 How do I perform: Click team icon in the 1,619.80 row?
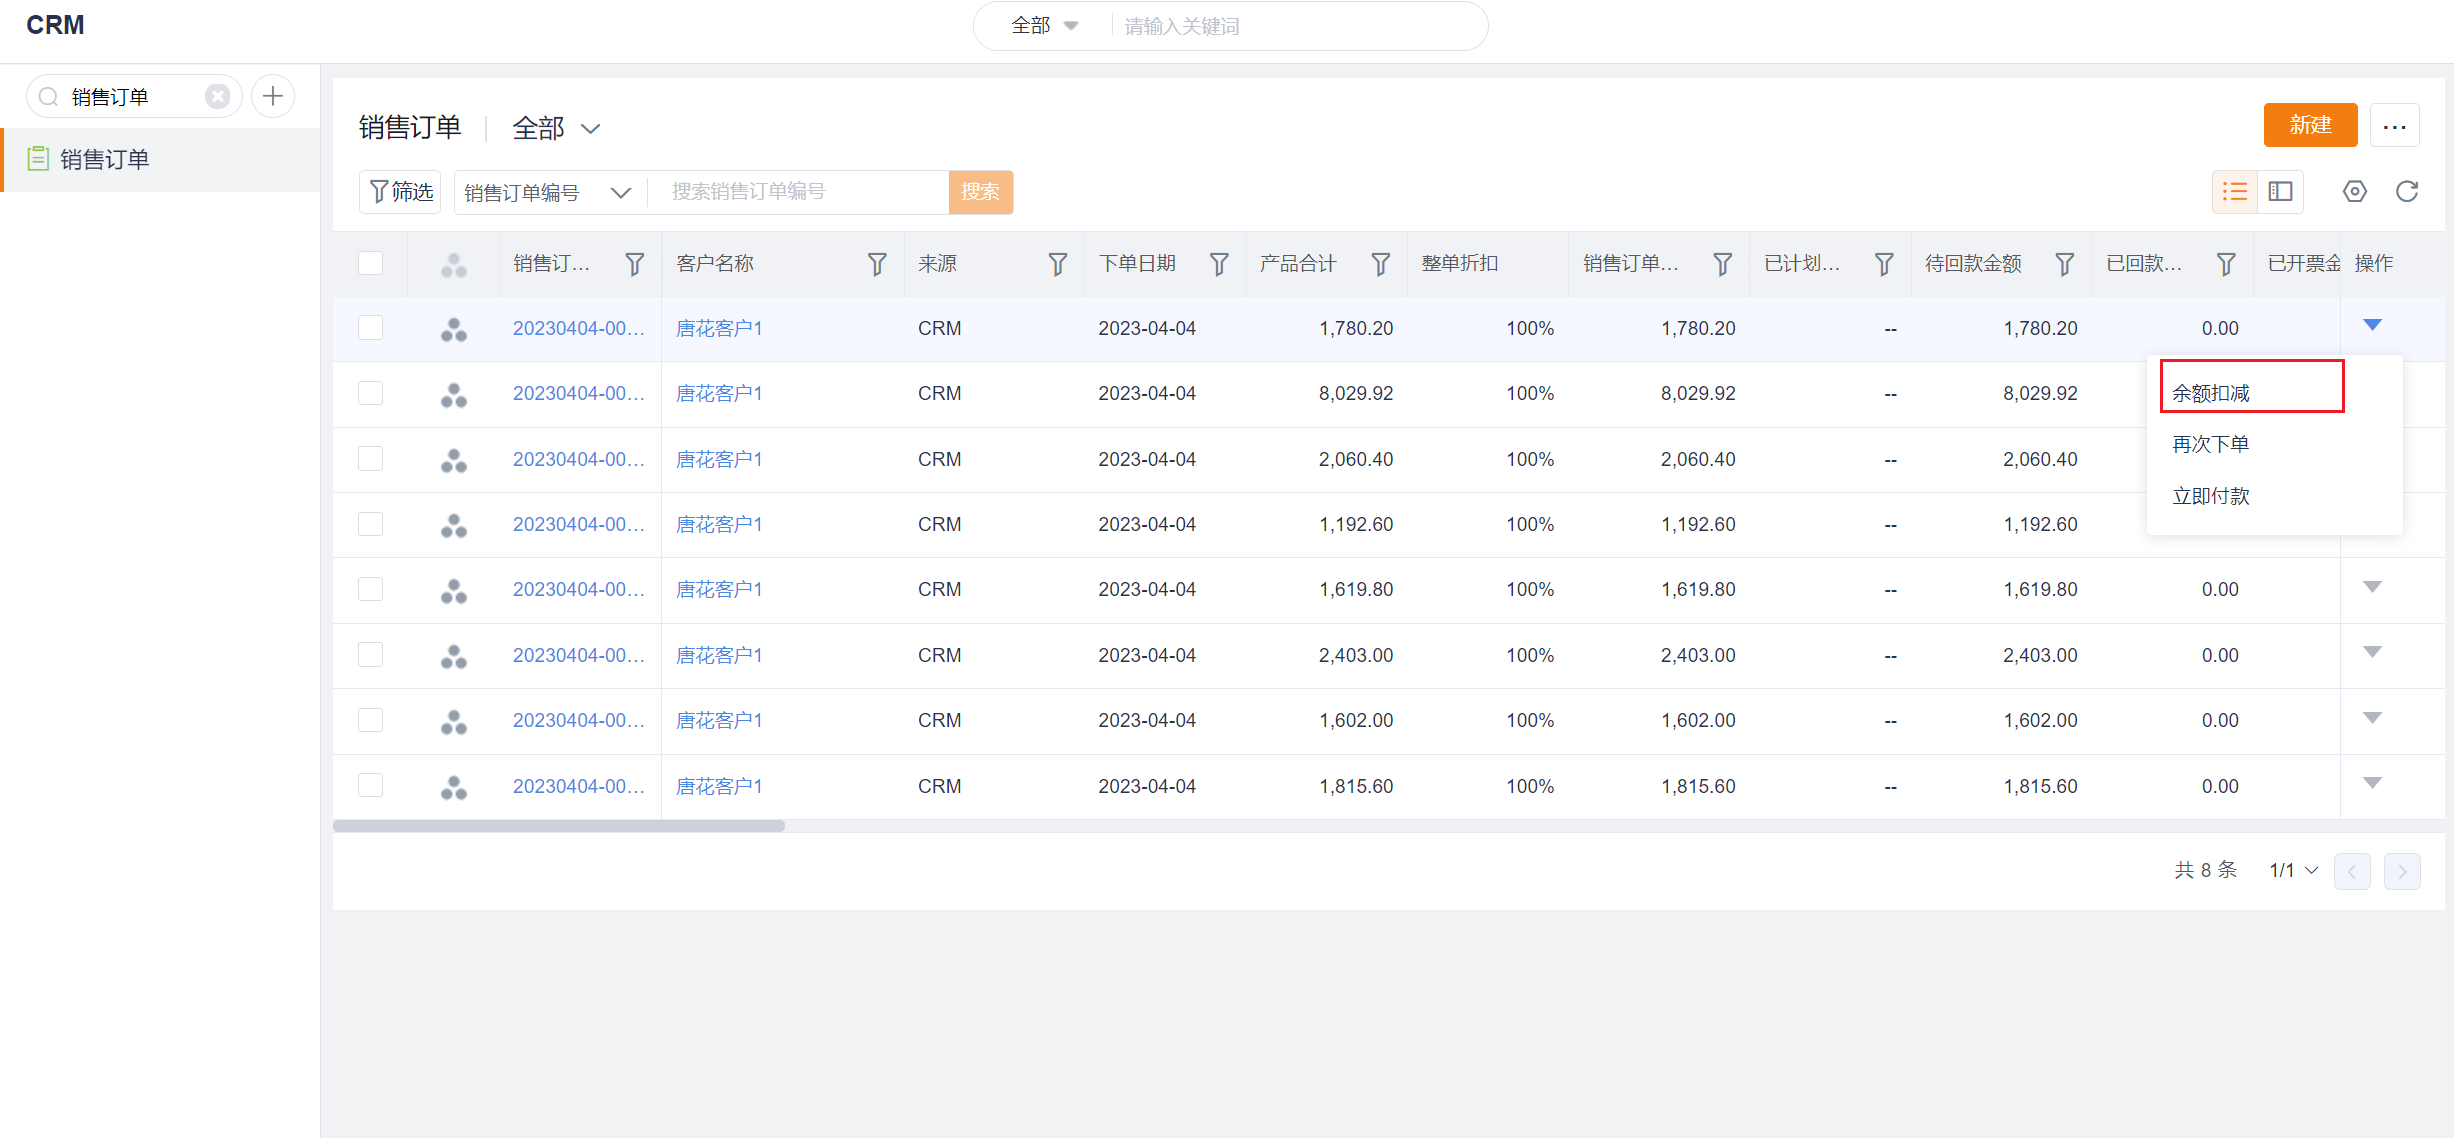(x=454, y=591)
